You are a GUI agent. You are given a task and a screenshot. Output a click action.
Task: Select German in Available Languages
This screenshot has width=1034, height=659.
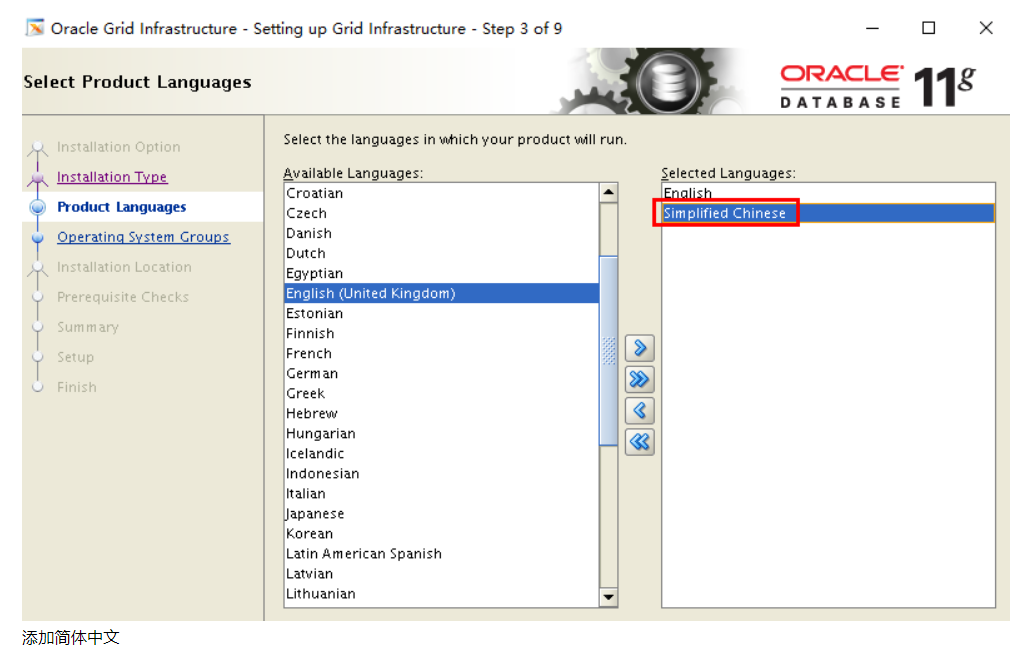441,373
